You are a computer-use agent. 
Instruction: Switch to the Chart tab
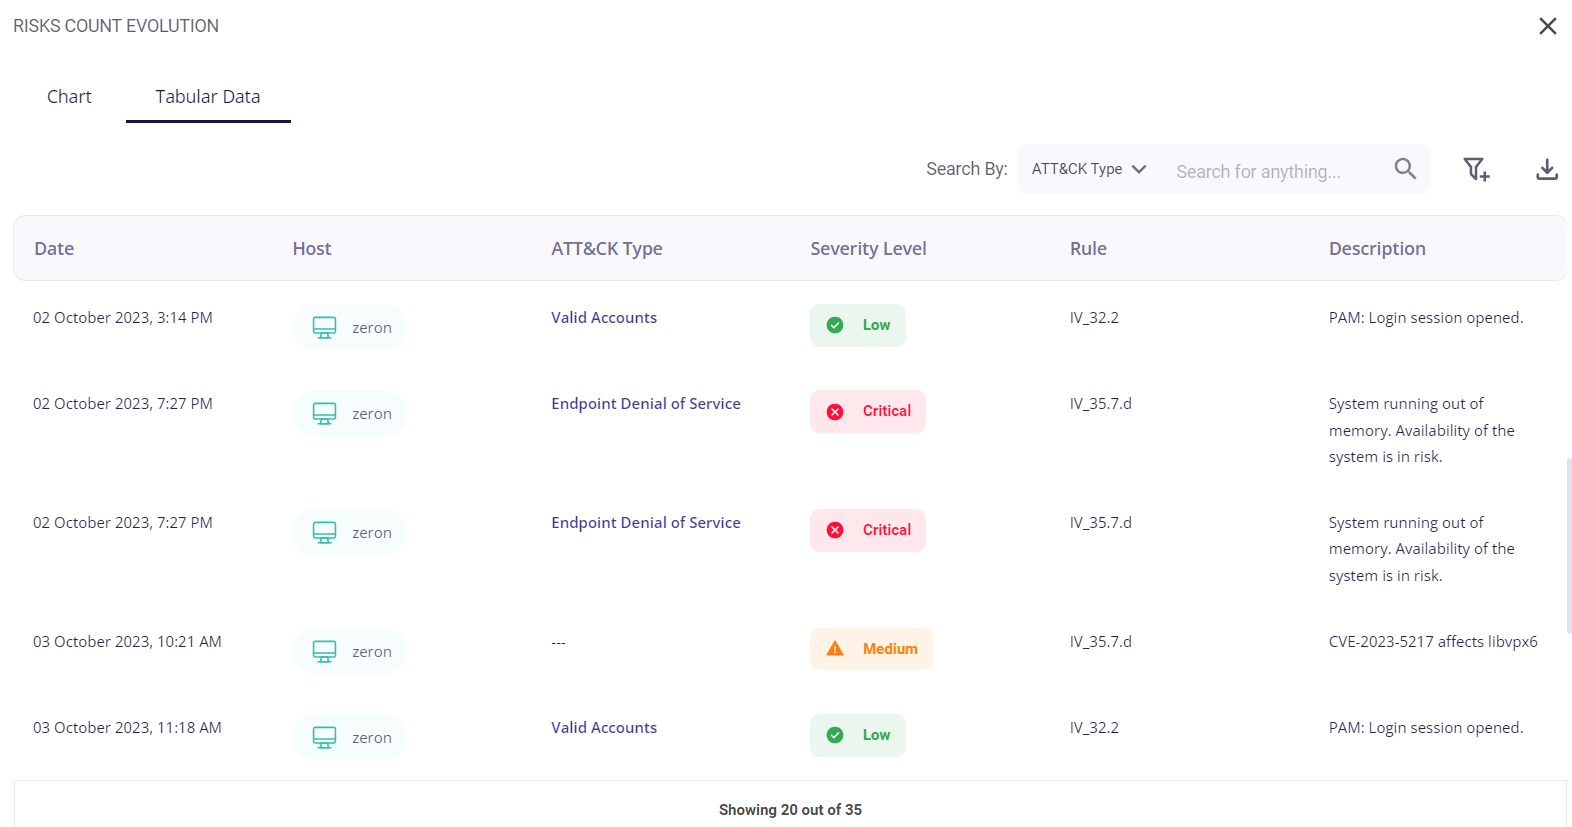click(x=69, y=97)
